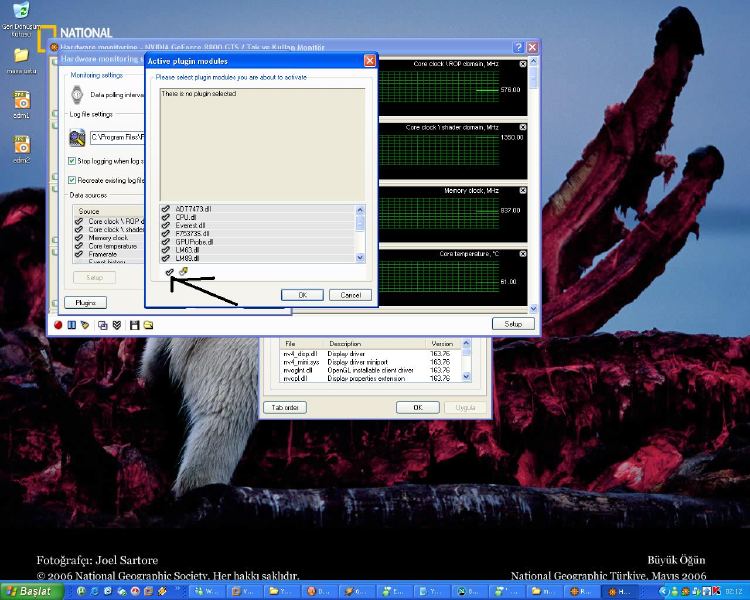Click the red K icon in system tray

(x=717, y=592)
